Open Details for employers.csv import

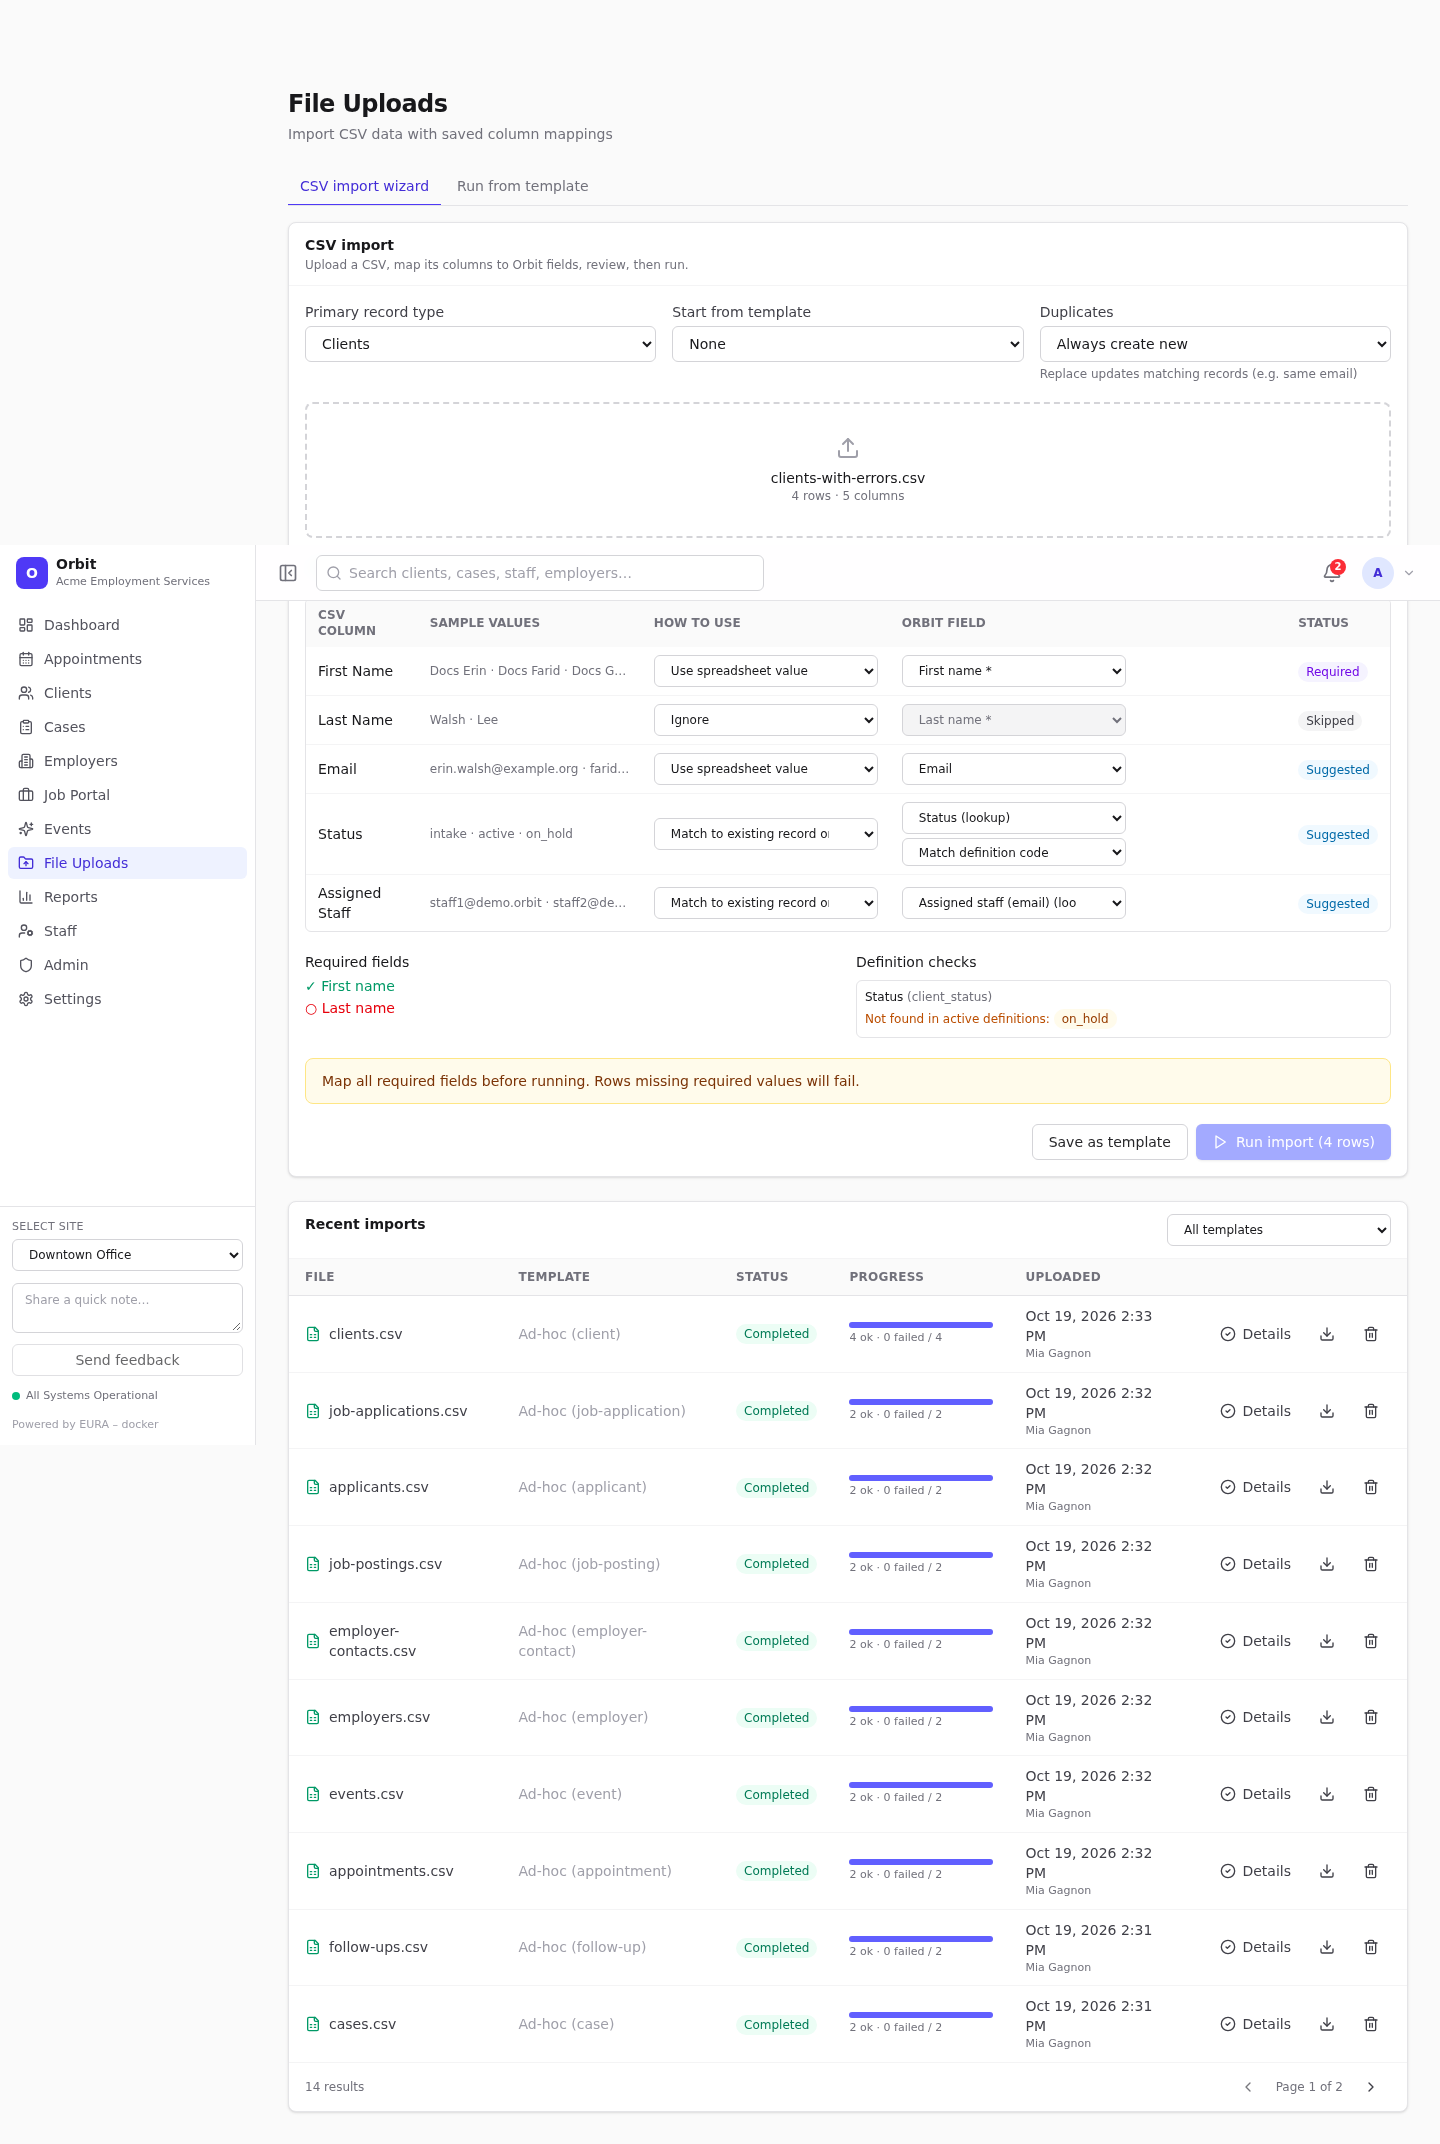[x=1255, y=1717]
